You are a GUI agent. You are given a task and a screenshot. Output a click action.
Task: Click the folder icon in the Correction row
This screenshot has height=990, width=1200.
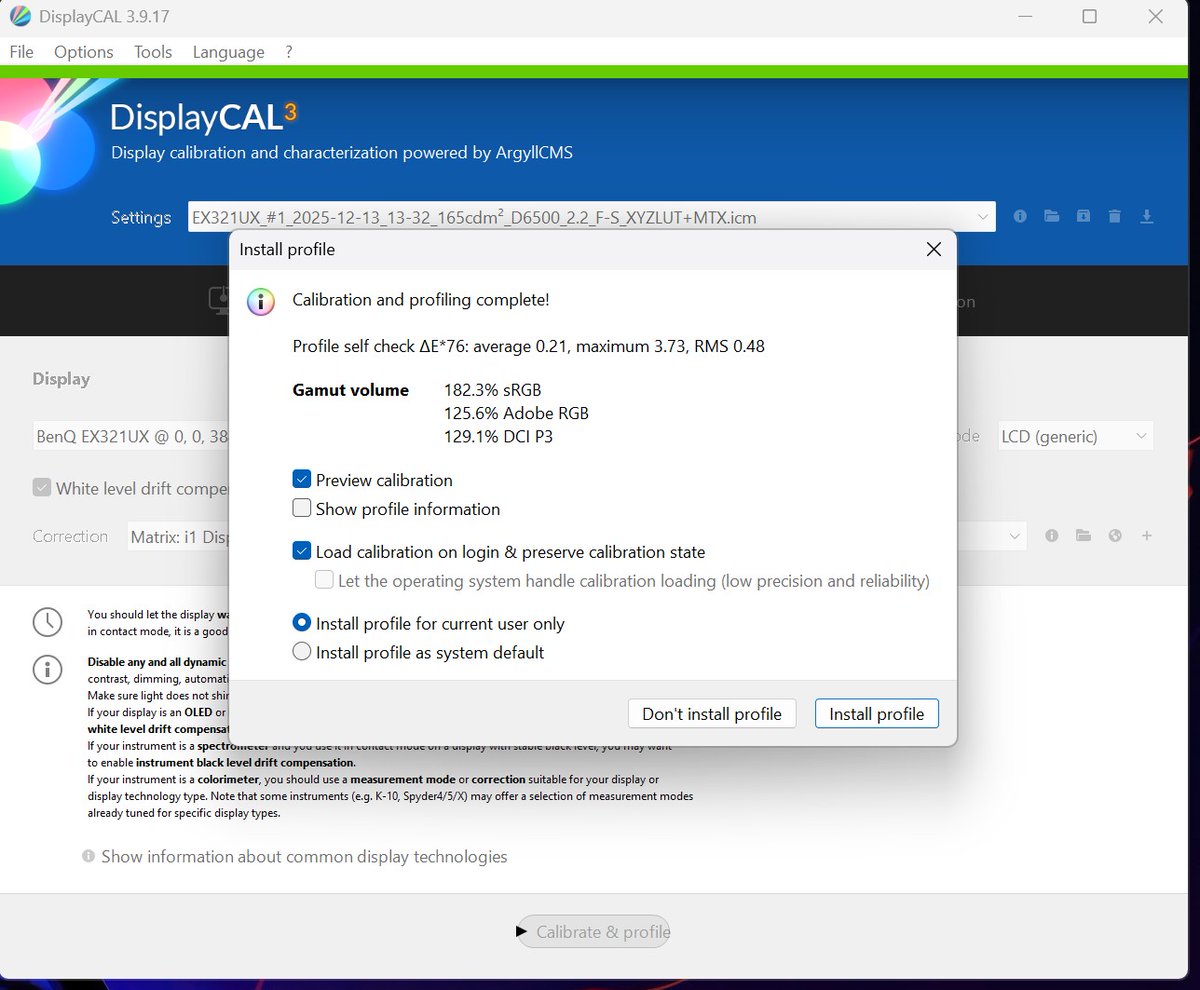(1083, 536)
